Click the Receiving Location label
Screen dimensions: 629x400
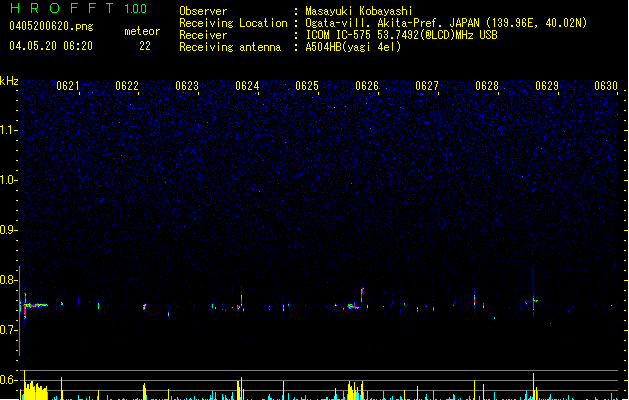pyautogui.click(x=233, y=23)
